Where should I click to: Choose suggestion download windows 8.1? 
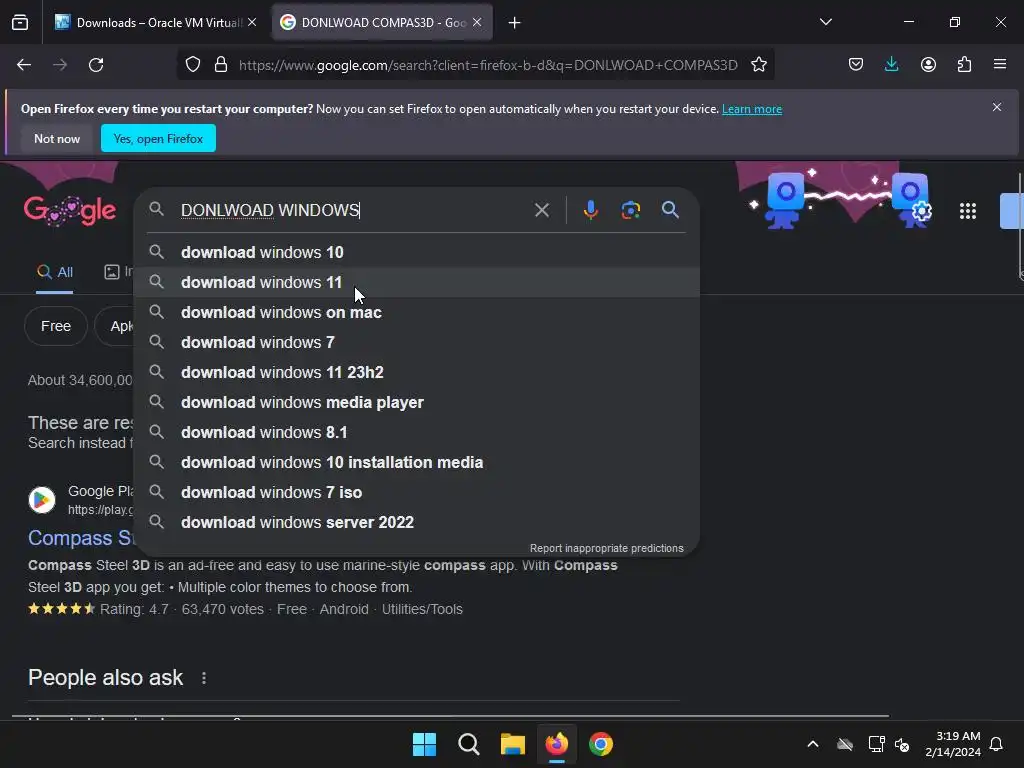point(417,432)
